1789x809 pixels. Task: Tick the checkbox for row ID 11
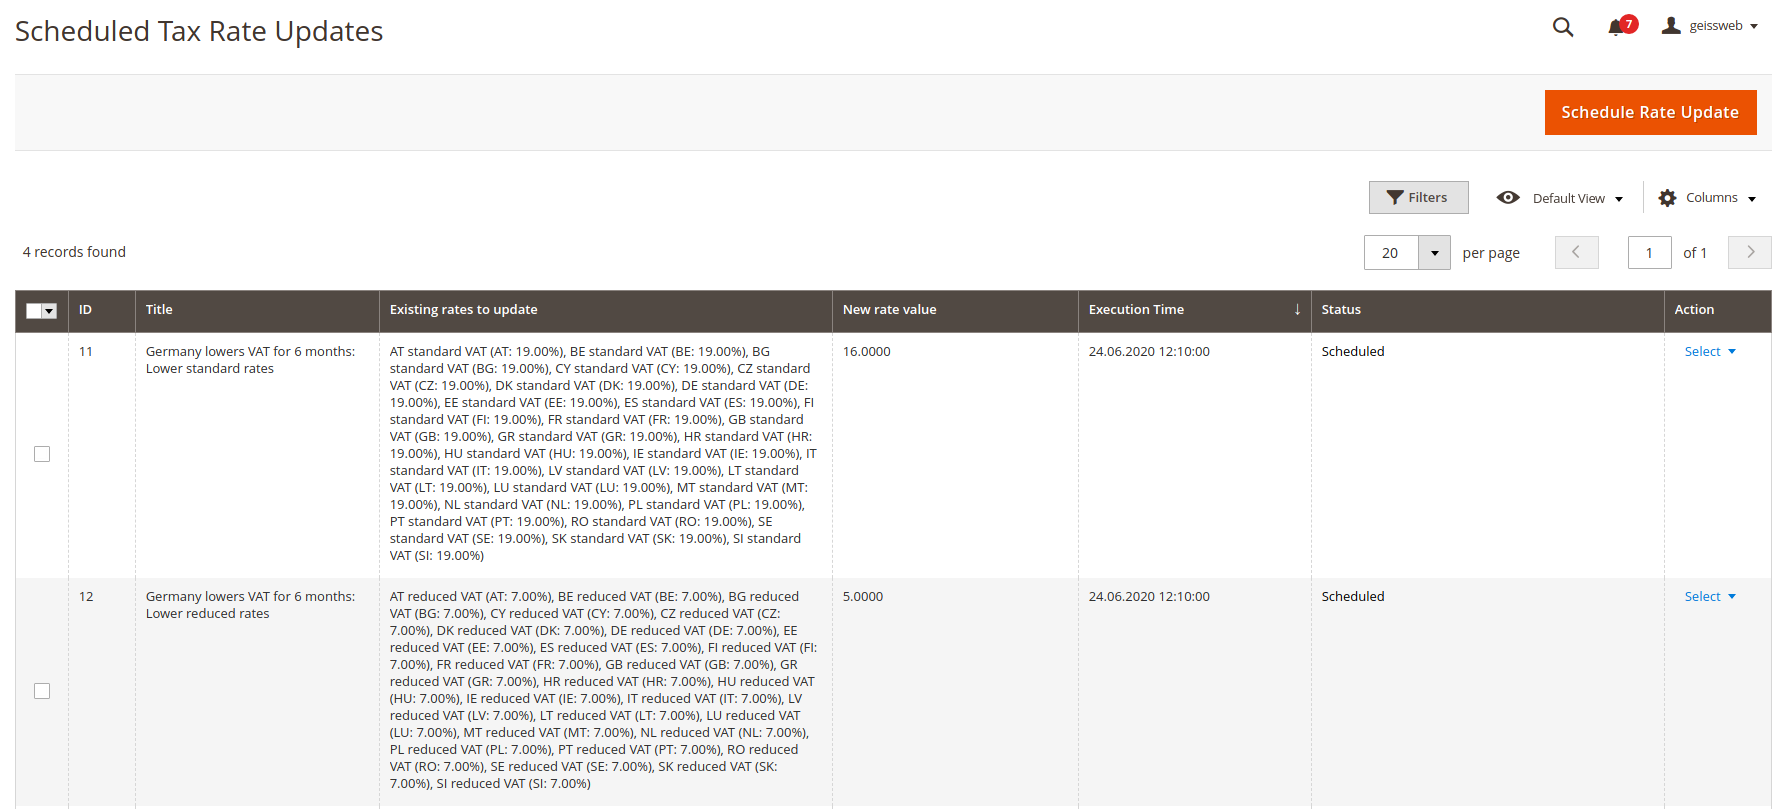pyautogui.click(x=42, y=454)
